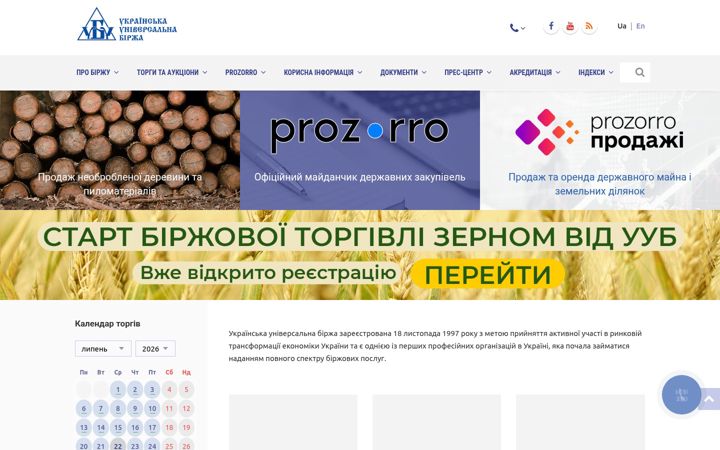Select calendar day 2
Image resolution: width=720 pixels, height=450 pixels.
(135, 389)
